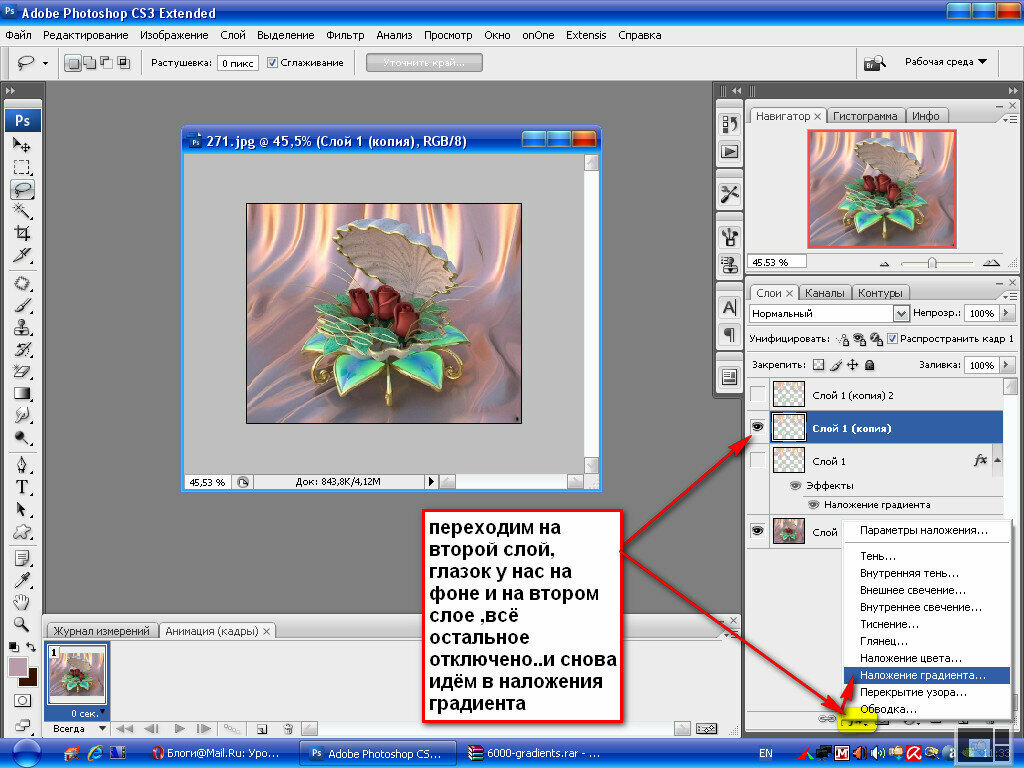Toggle Распространить кадр 1 checkbox
1024x768 pixels.
[893, 338]
